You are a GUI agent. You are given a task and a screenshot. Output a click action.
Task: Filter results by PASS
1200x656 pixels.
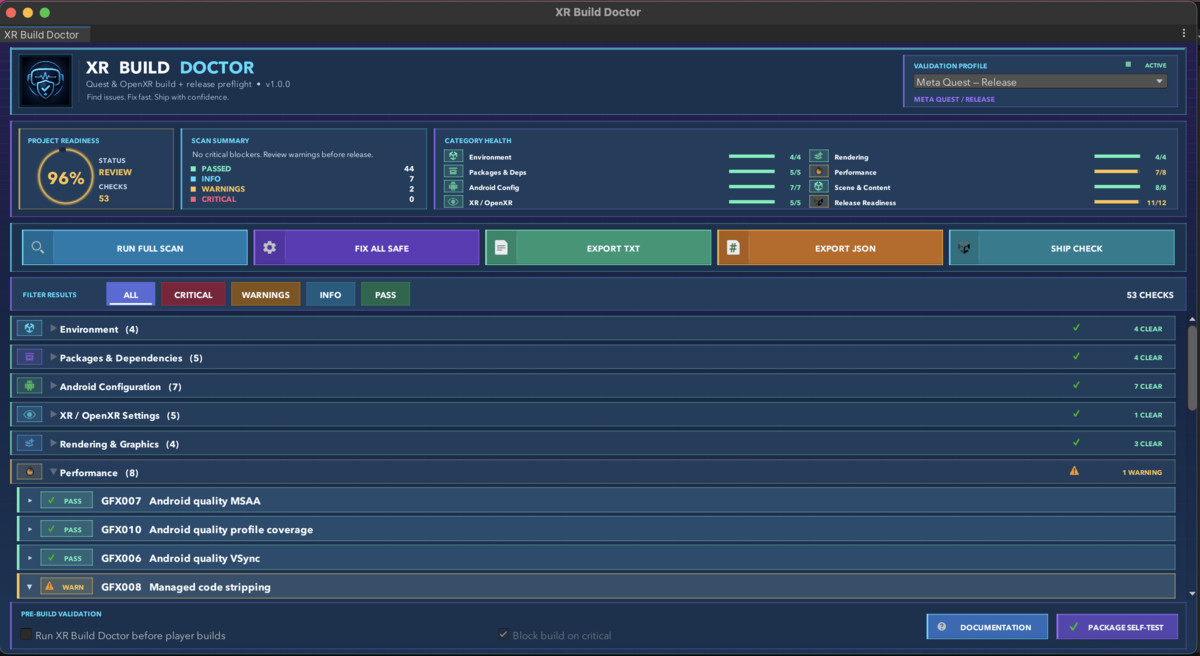coord(385,294)
